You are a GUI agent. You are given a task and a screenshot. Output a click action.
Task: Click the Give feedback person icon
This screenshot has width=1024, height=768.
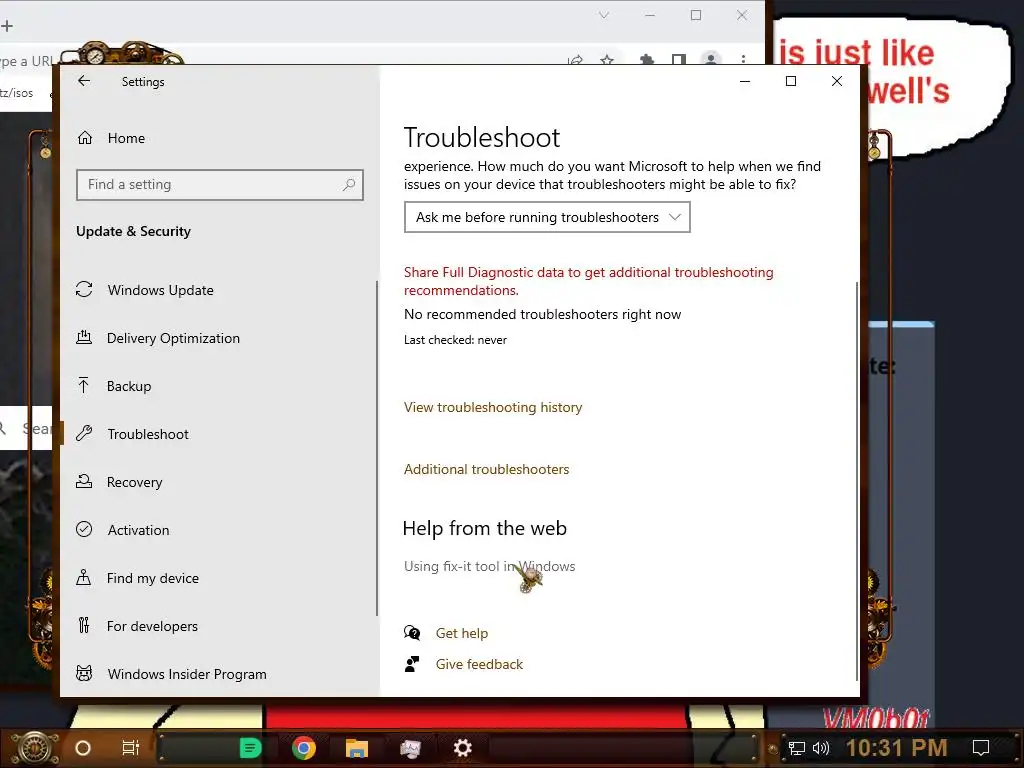pos(412,664)
